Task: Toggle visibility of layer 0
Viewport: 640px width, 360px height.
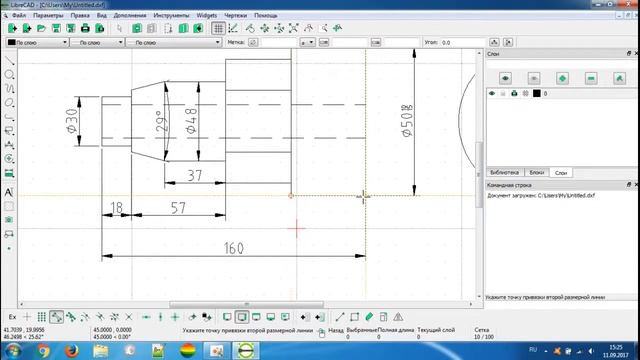Action: [492, 93]
